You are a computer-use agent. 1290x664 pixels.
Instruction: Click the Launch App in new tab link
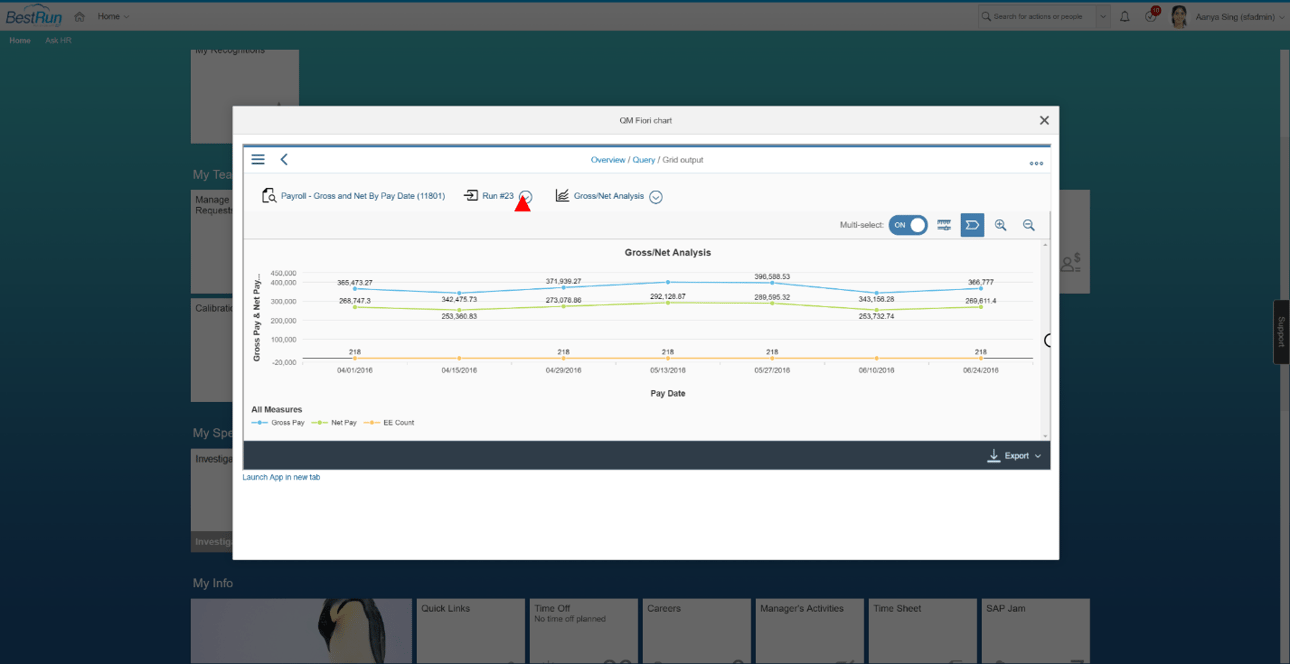pyautogui.click(x=283, y=479)
